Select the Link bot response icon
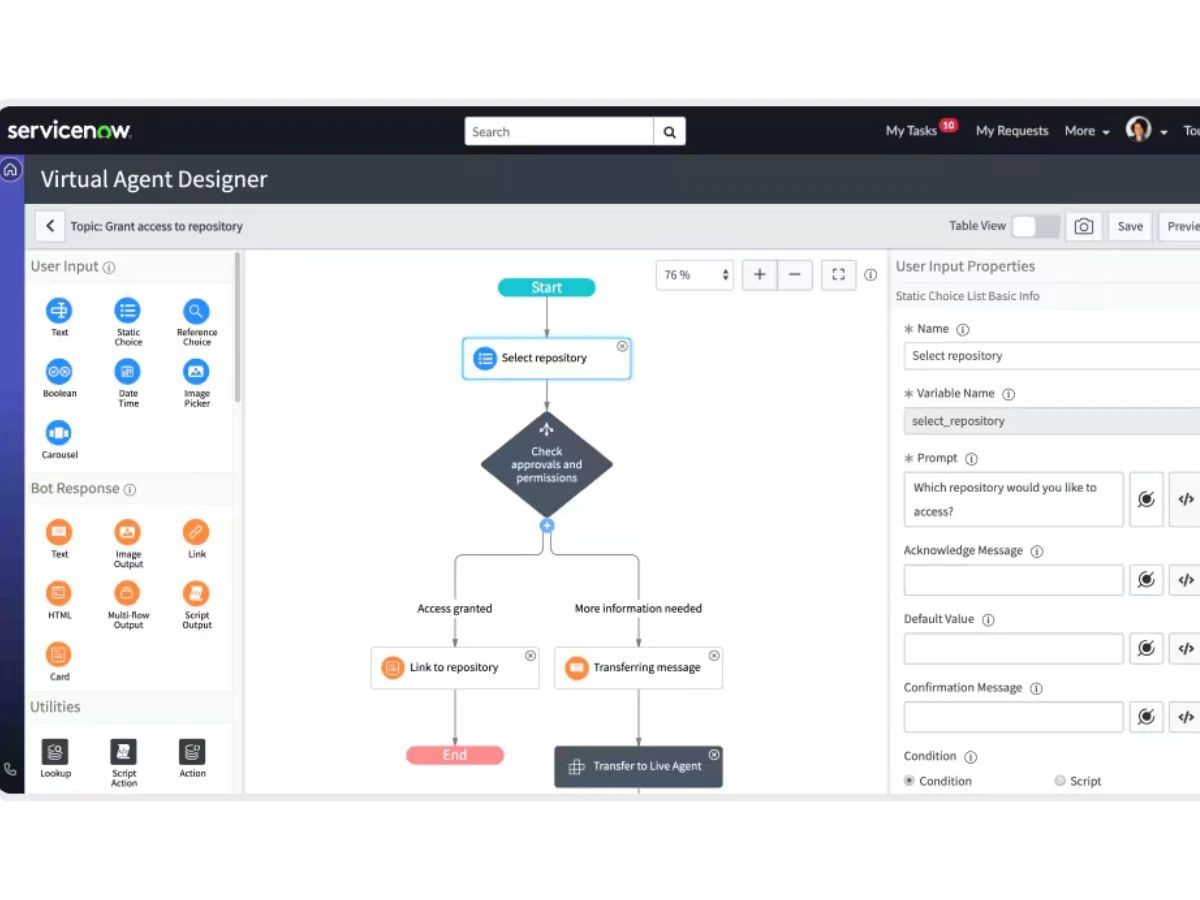The height and width of the screenshot is (900, 1200). [196, 532]
